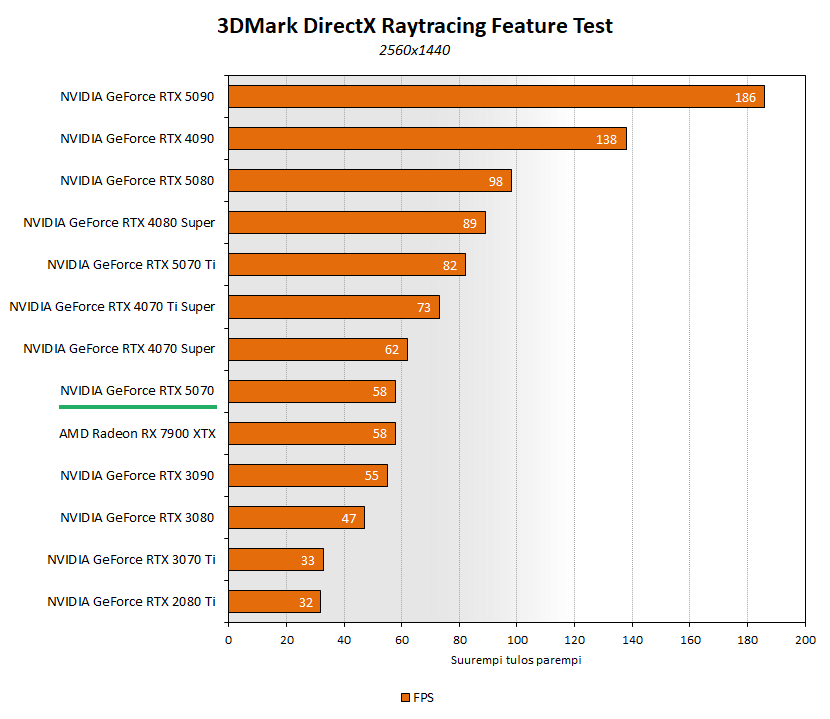Click the orange FPS legend color swatch

[405, 698]
